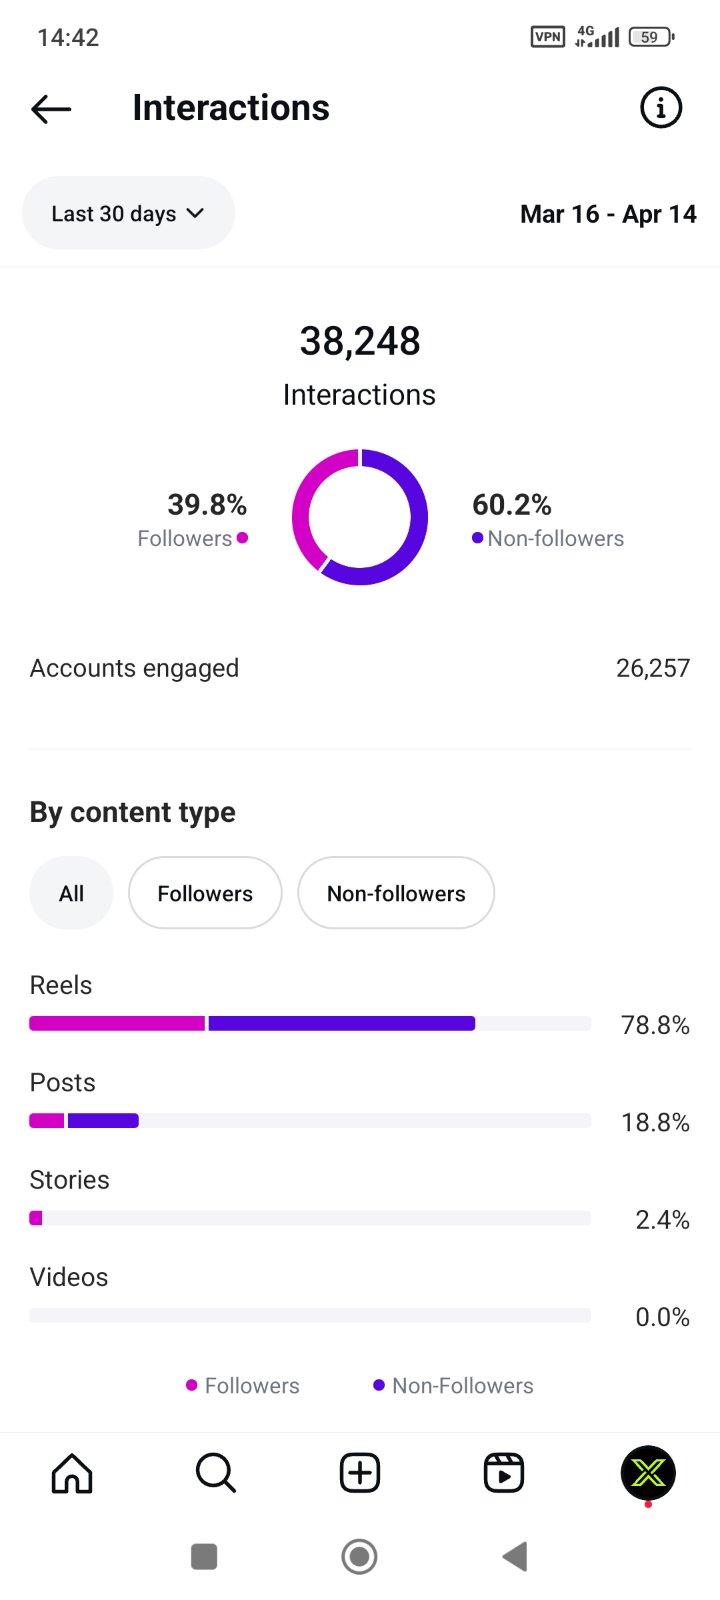The height and width of the screenshot is (1600, 720).
Task: Open the Reels icon in bottom bar
Action: [504, 1473]
